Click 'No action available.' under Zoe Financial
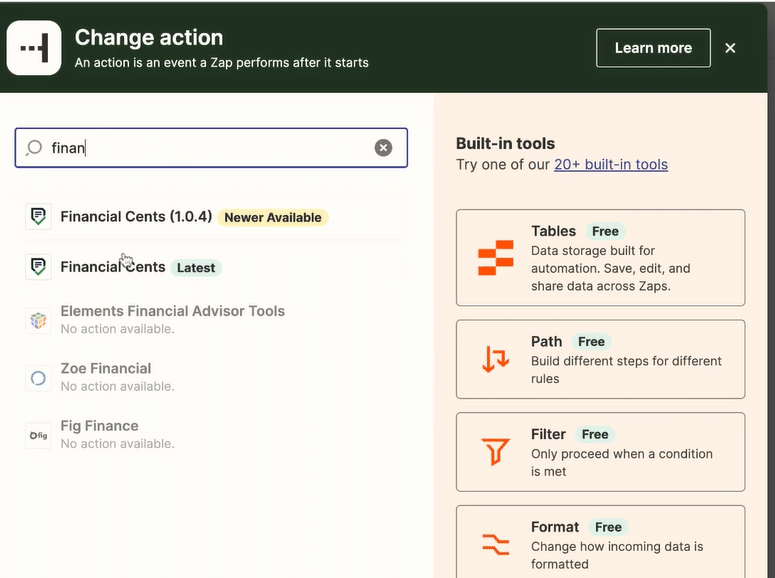This screenshot has width=775, height=578. coord(118,386)
